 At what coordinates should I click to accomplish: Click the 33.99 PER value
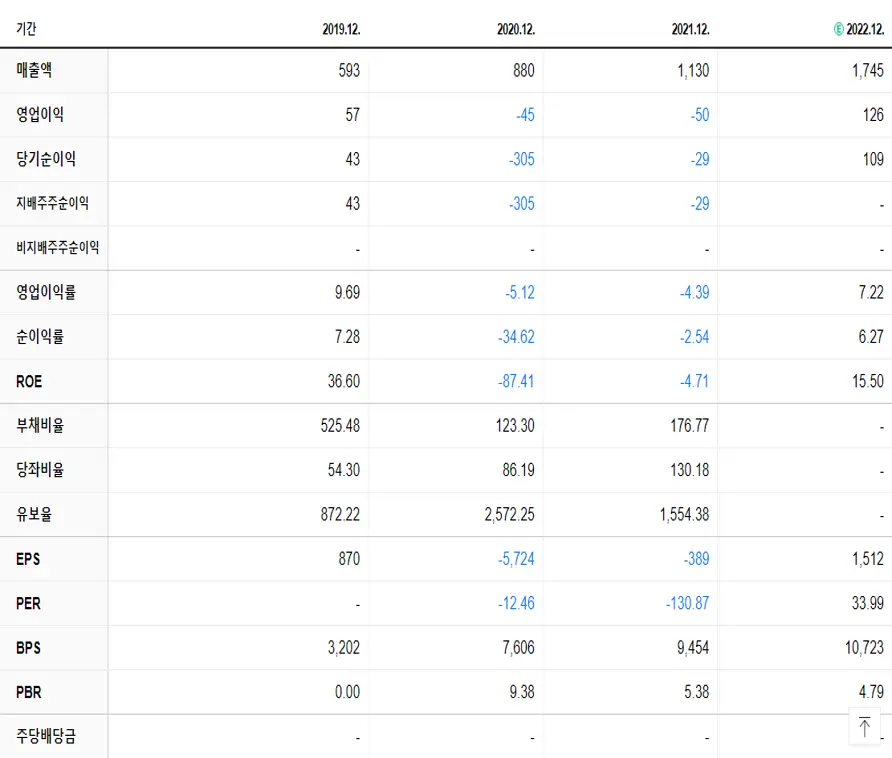click(868, 603)
